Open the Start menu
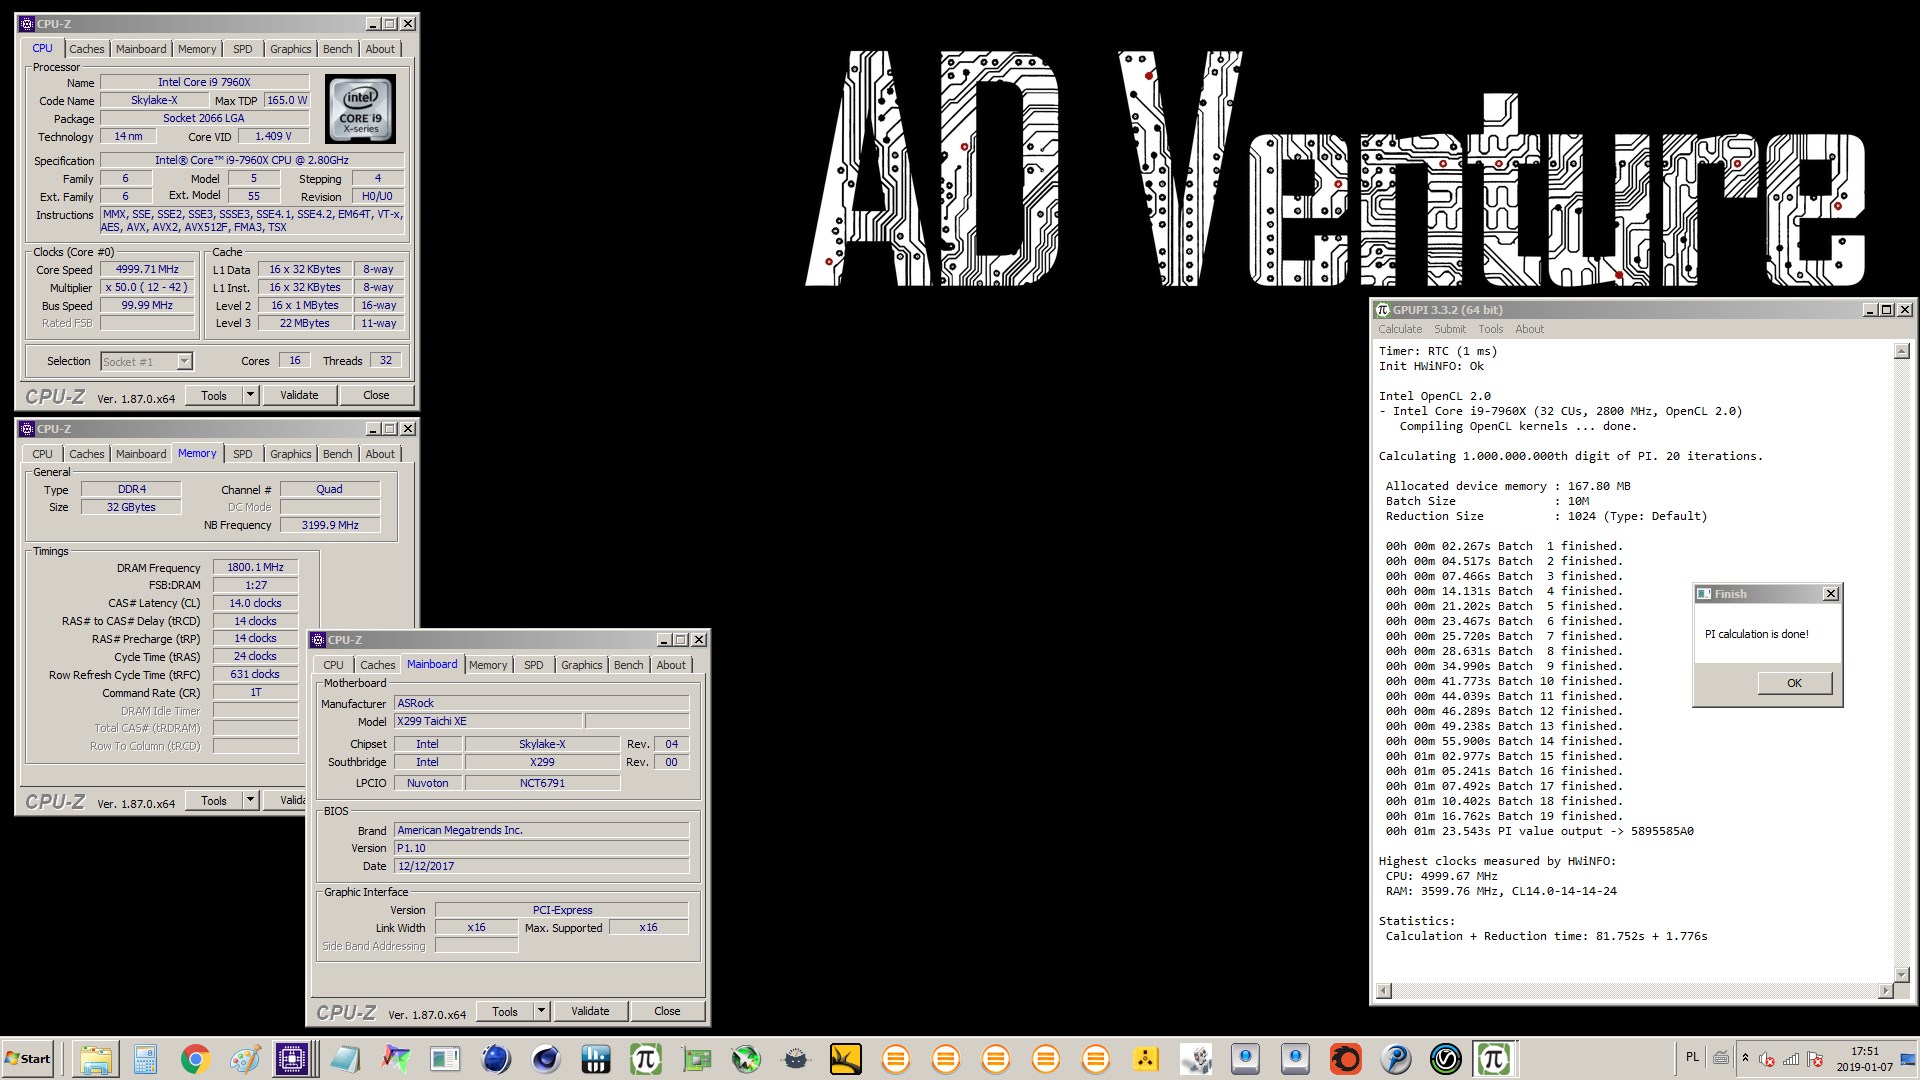 pyautogui.click(x=28, y=1059)
